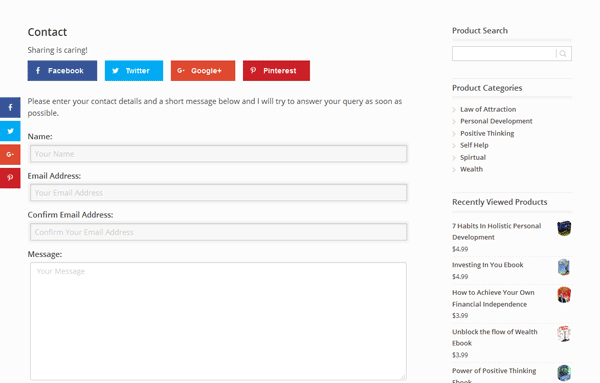
Task: Open Unblock the flow of Wealth Ebook link
Action: [494, 337]
